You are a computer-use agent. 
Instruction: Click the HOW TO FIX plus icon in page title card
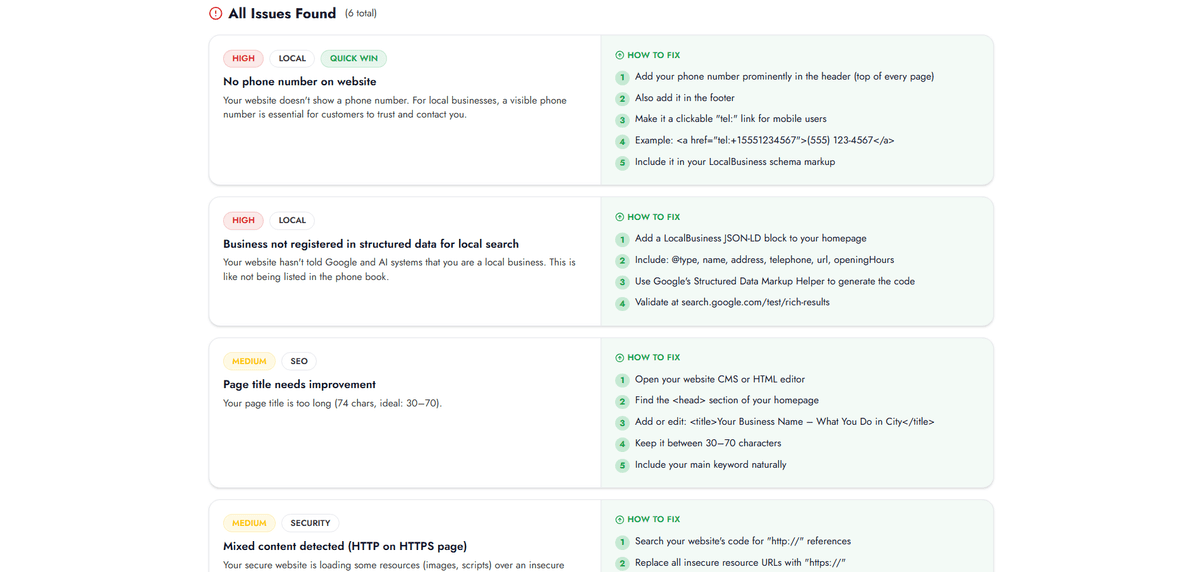coord(620,358)
